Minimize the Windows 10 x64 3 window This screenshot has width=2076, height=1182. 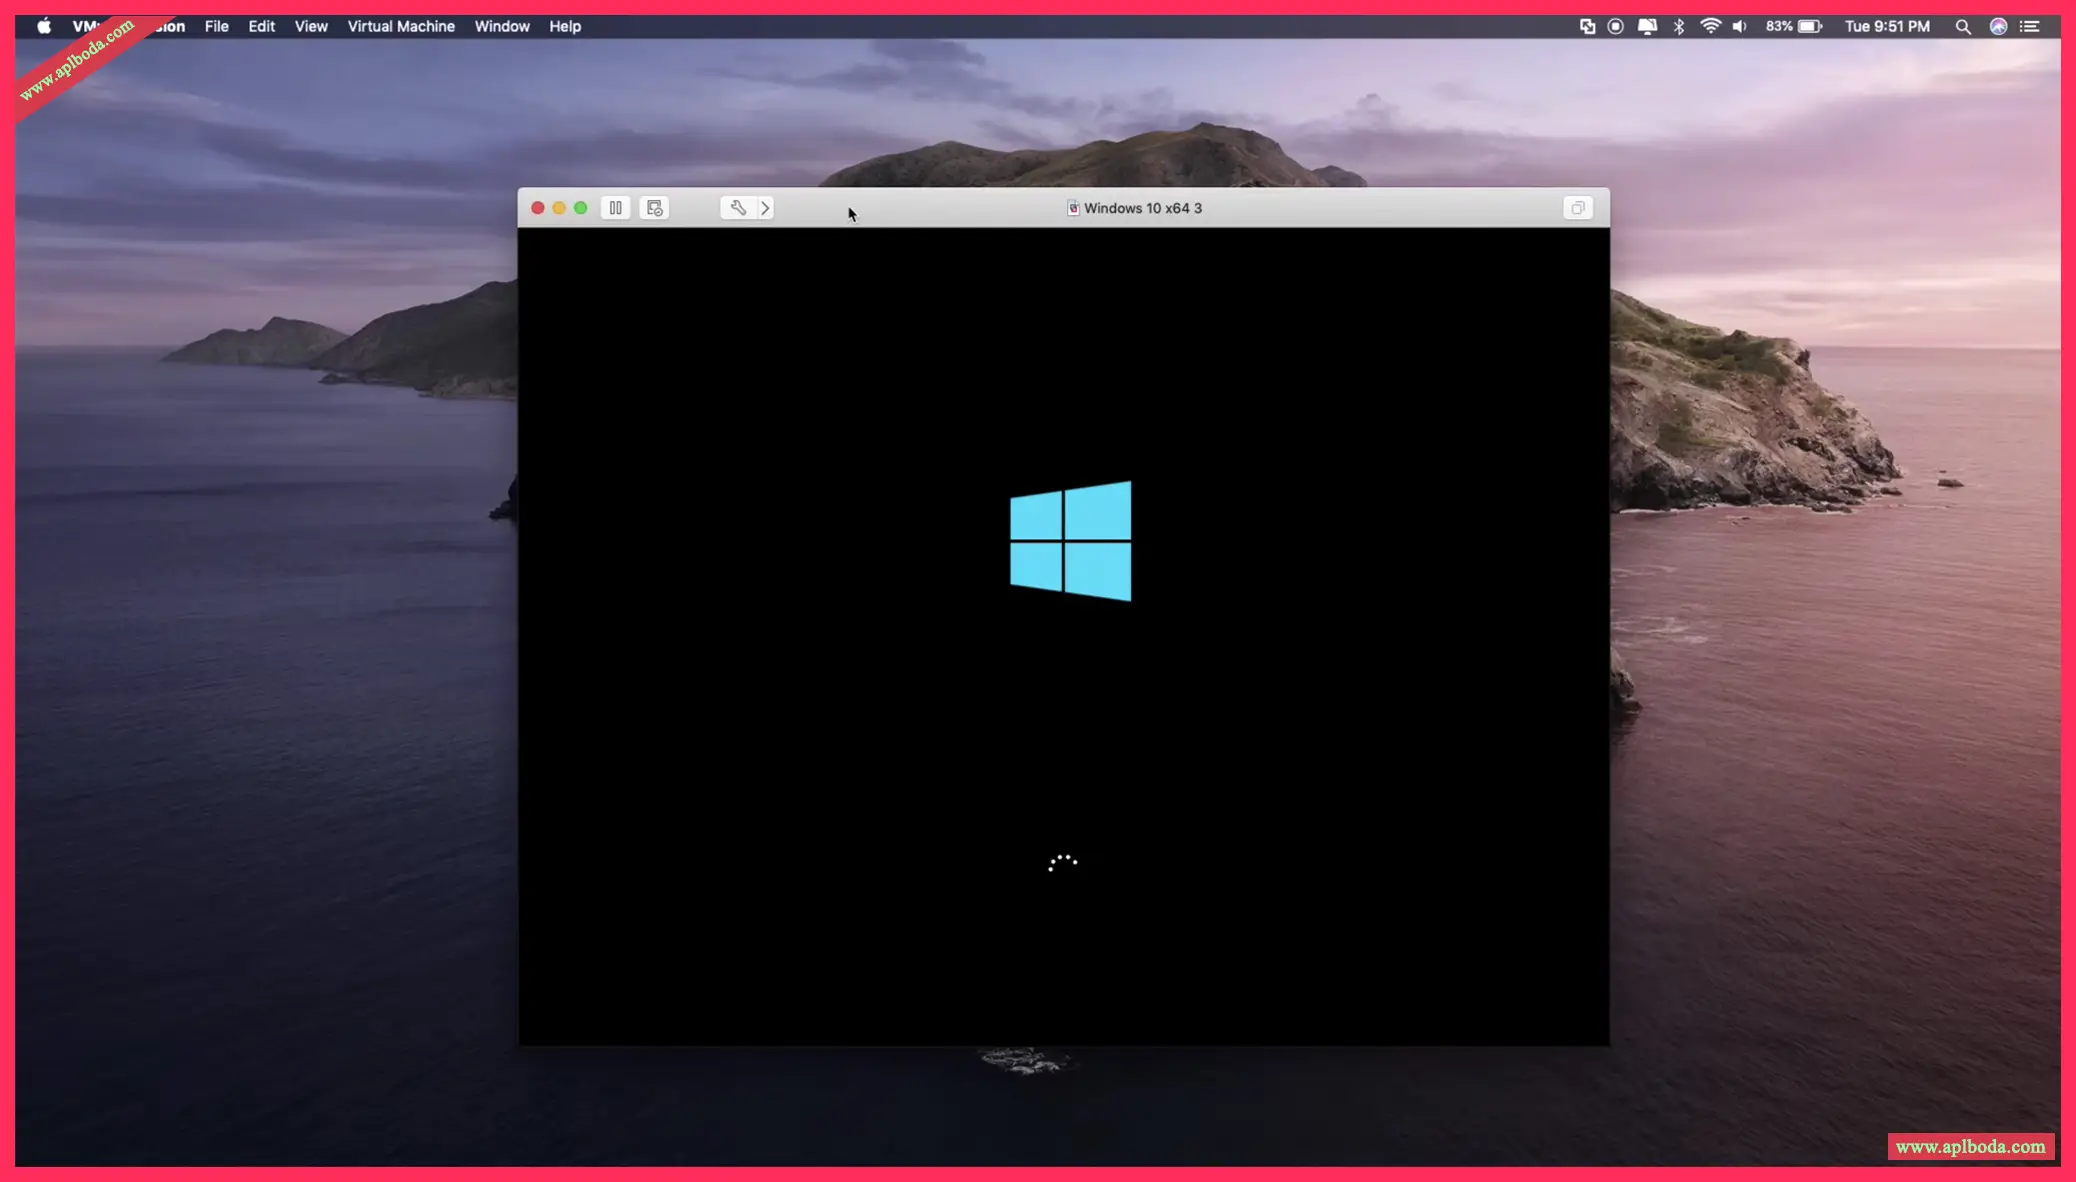pos(559,208)
